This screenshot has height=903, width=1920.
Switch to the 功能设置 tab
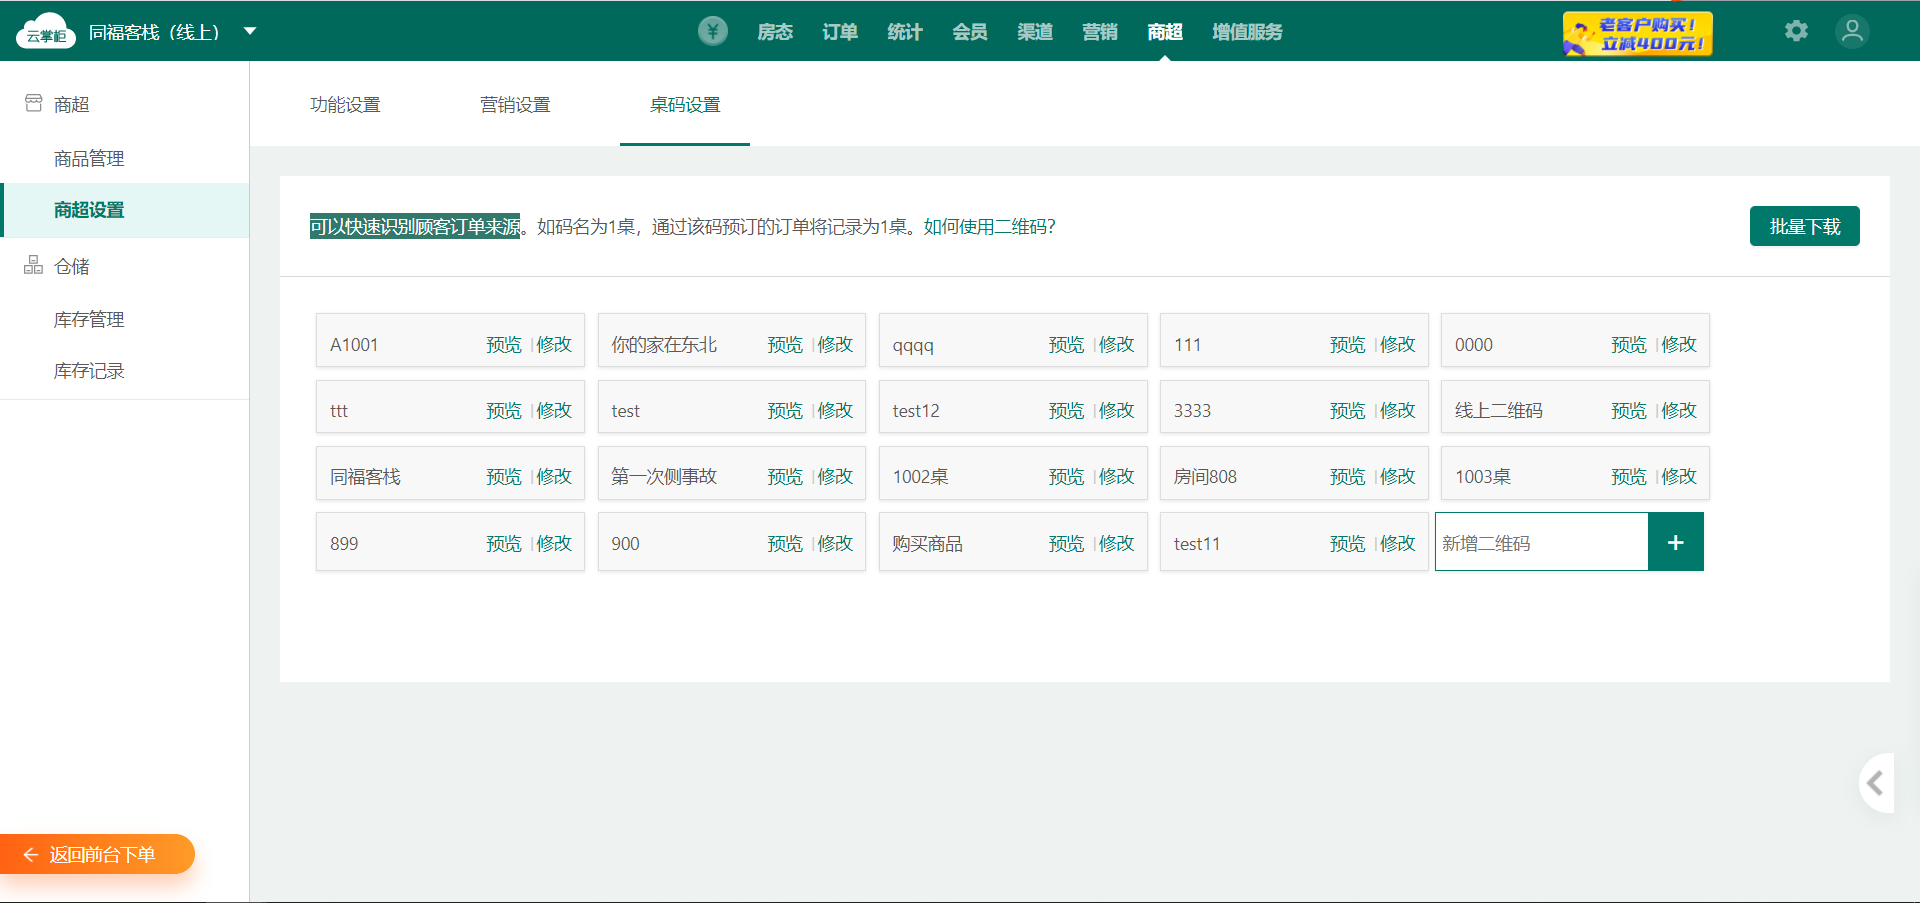[x=345, y=105]
